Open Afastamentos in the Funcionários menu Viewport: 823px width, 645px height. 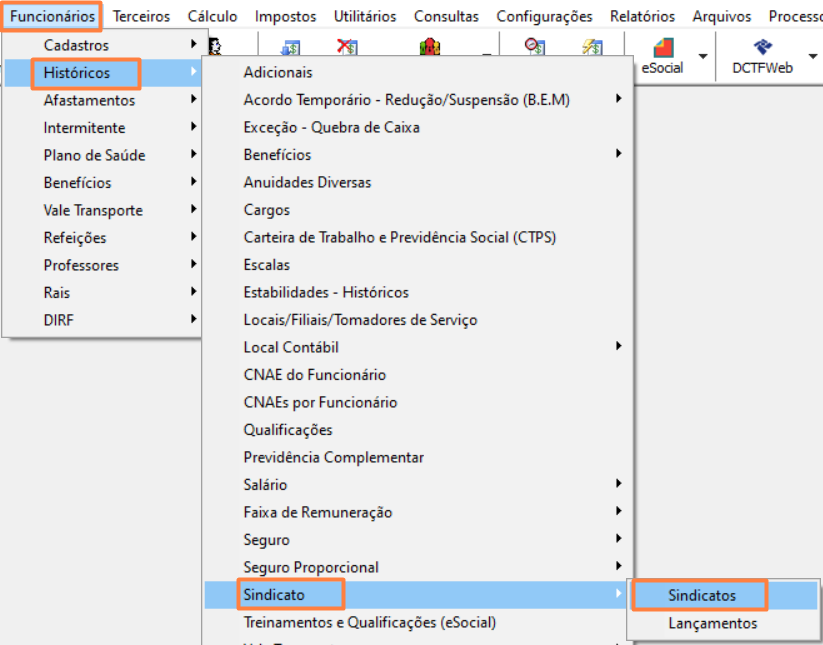click(x=89, y=100)
